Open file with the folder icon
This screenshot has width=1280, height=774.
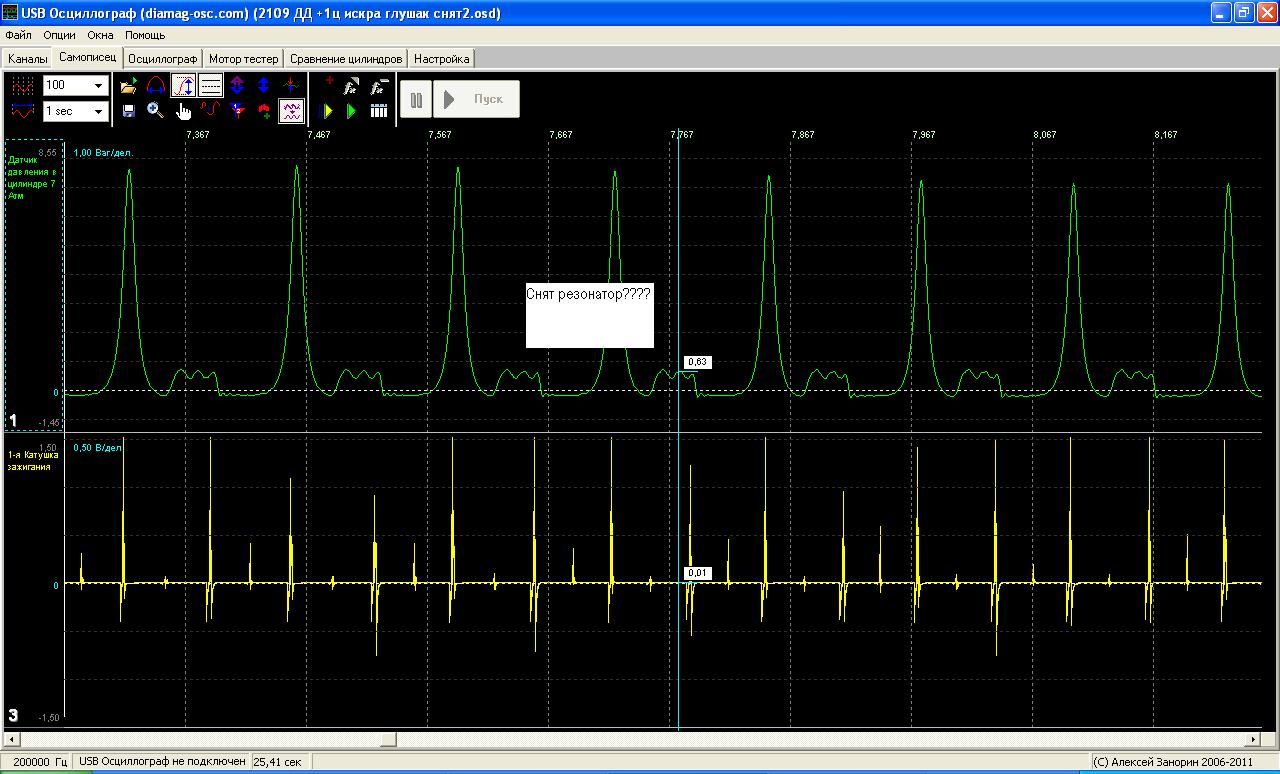click(128, 86)
